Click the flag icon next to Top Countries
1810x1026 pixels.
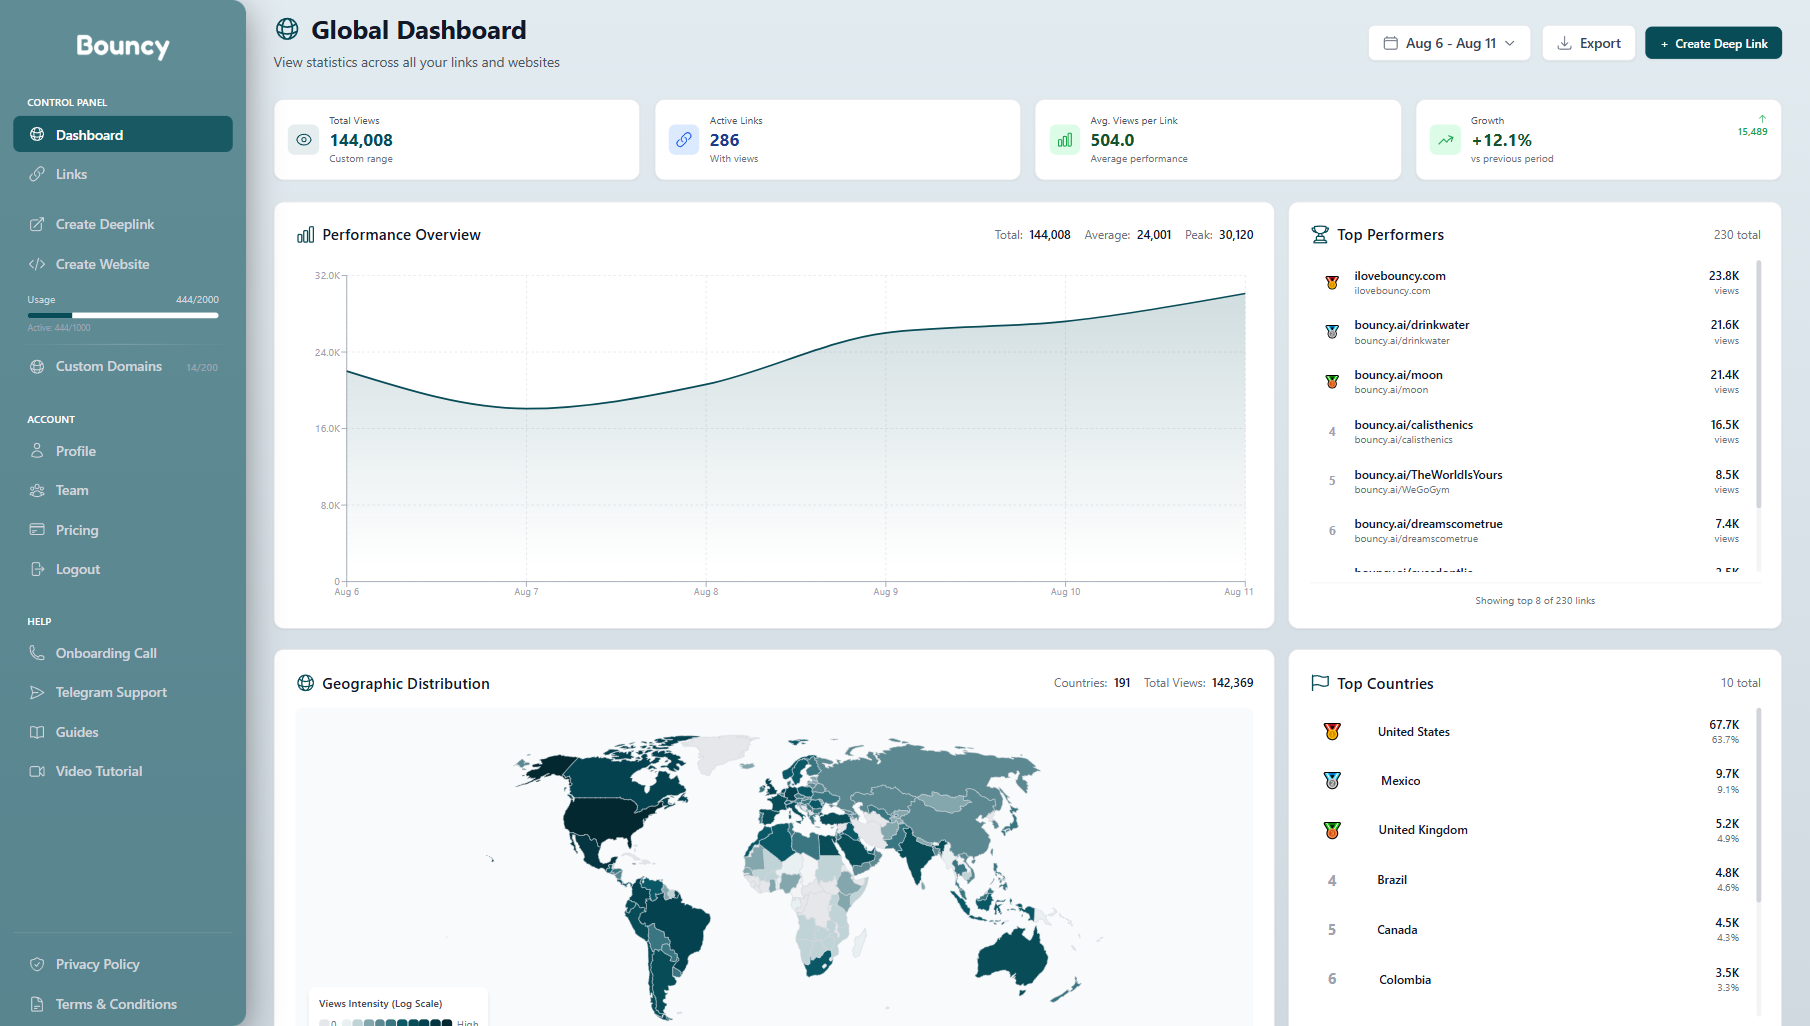(1320, 683)
